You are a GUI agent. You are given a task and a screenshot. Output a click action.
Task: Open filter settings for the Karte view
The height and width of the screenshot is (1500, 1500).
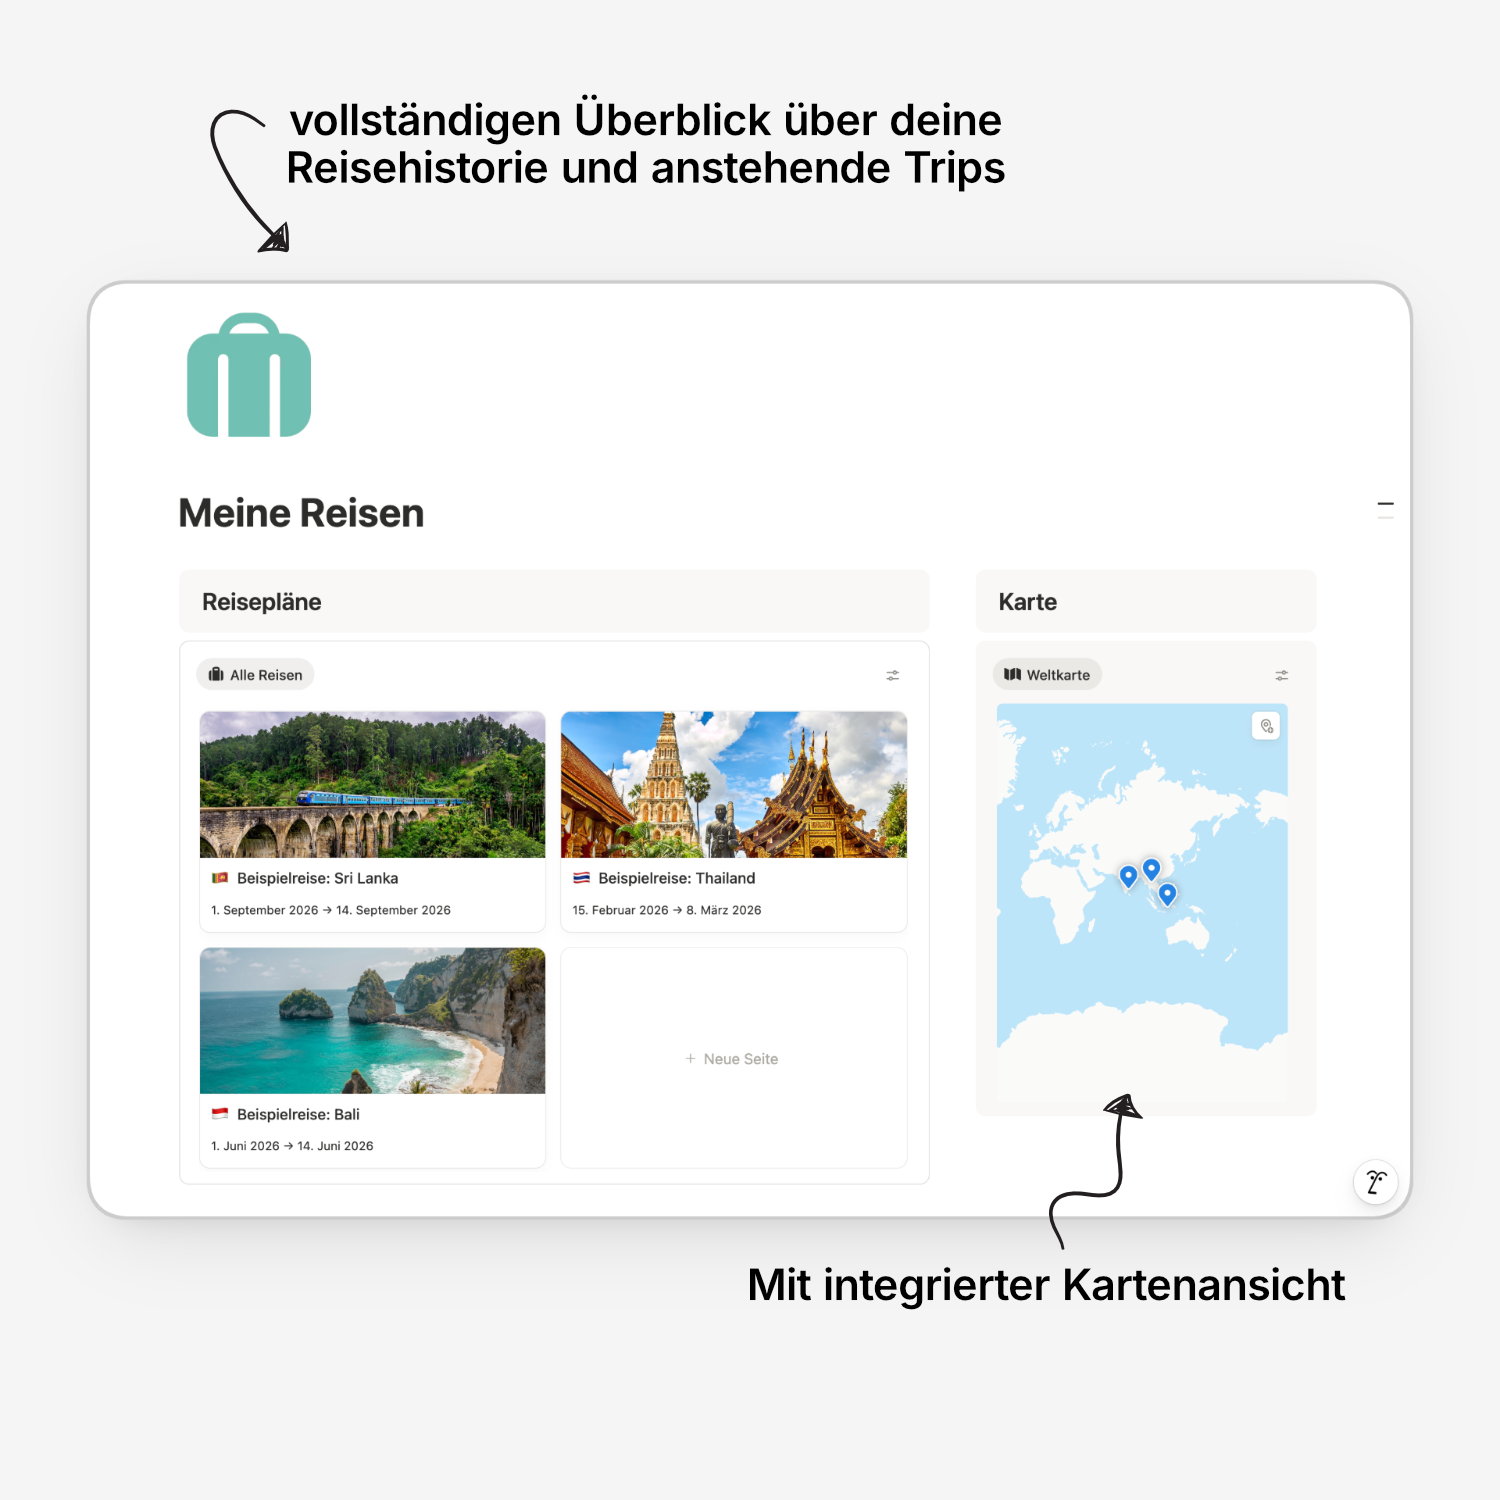click(x=1281, y=675)
